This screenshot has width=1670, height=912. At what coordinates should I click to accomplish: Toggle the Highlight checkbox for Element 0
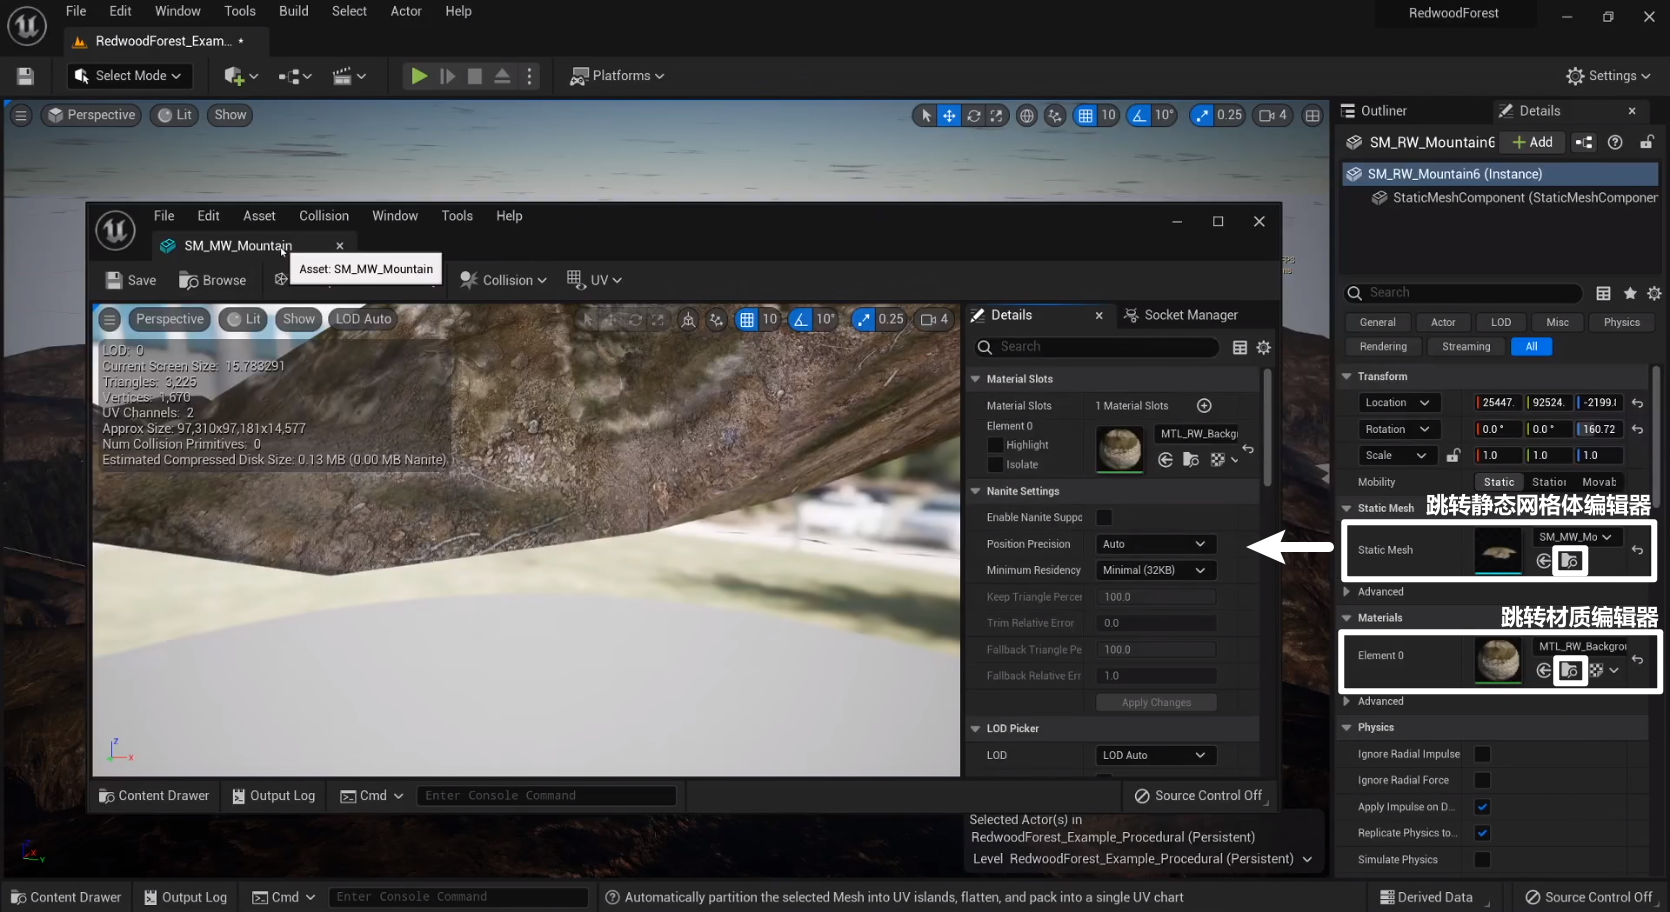995,445
